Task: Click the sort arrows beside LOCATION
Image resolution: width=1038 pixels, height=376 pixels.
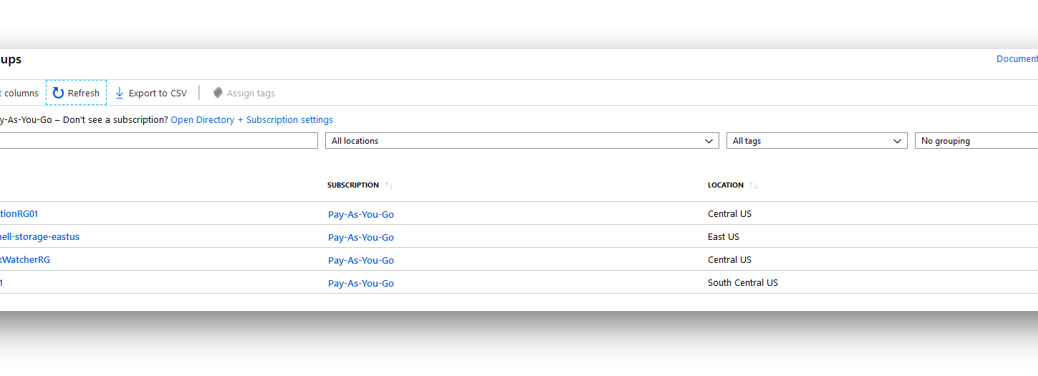Action: click(754, 185)
